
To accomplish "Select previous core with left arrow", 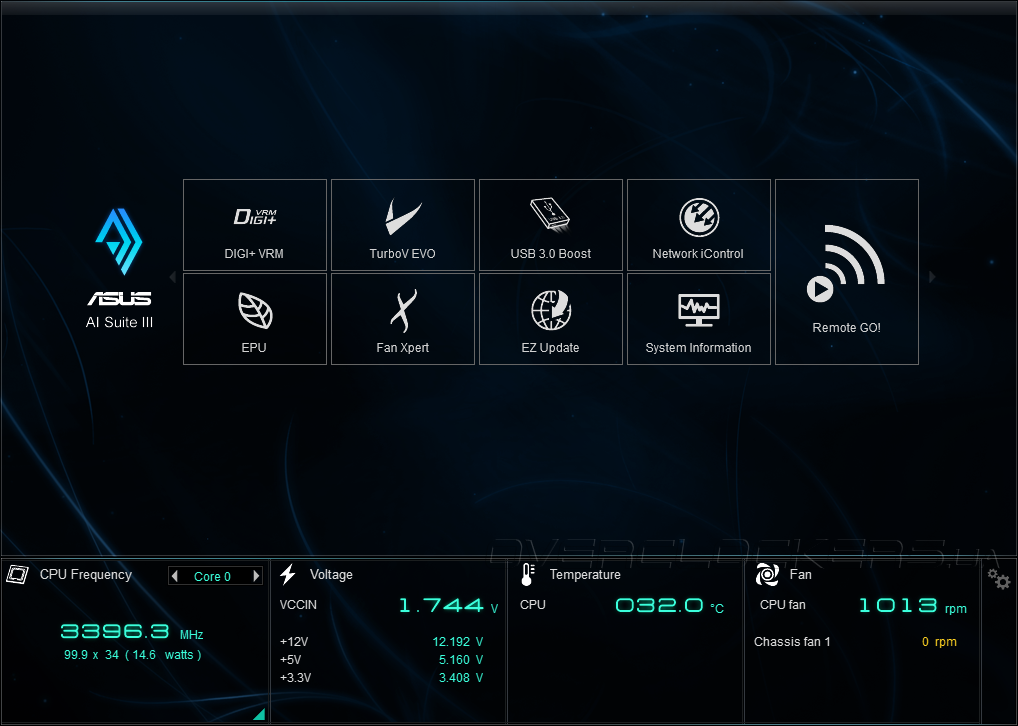I will click(174, 576).
